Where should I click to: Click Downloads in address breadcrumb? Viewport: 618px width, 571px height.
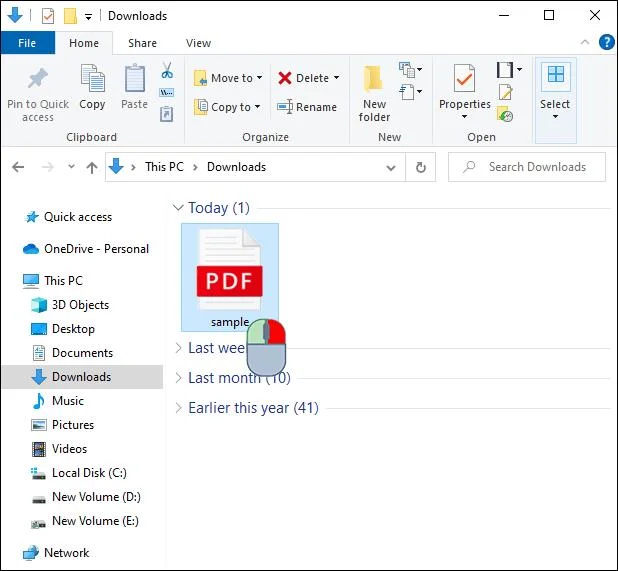236,167
